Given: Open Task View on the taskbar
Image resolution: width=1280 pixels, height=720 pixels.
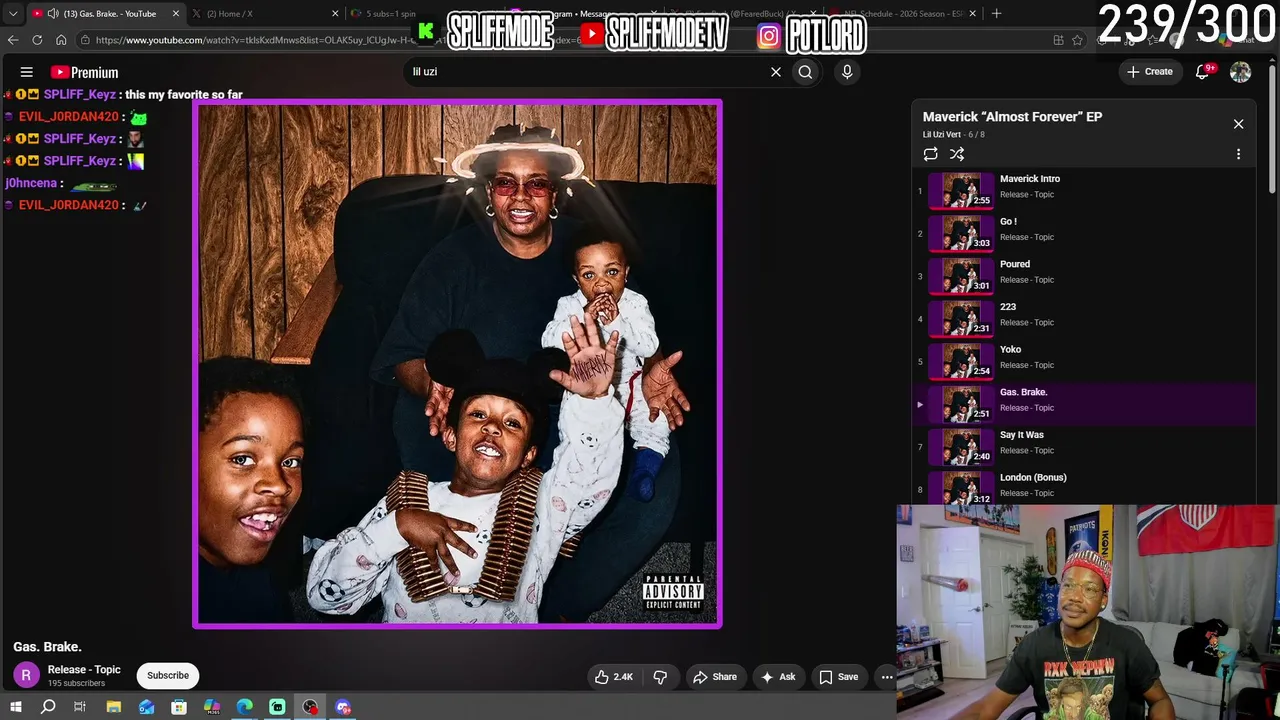Looking at the screenshot, I should (x=80, y=707).
